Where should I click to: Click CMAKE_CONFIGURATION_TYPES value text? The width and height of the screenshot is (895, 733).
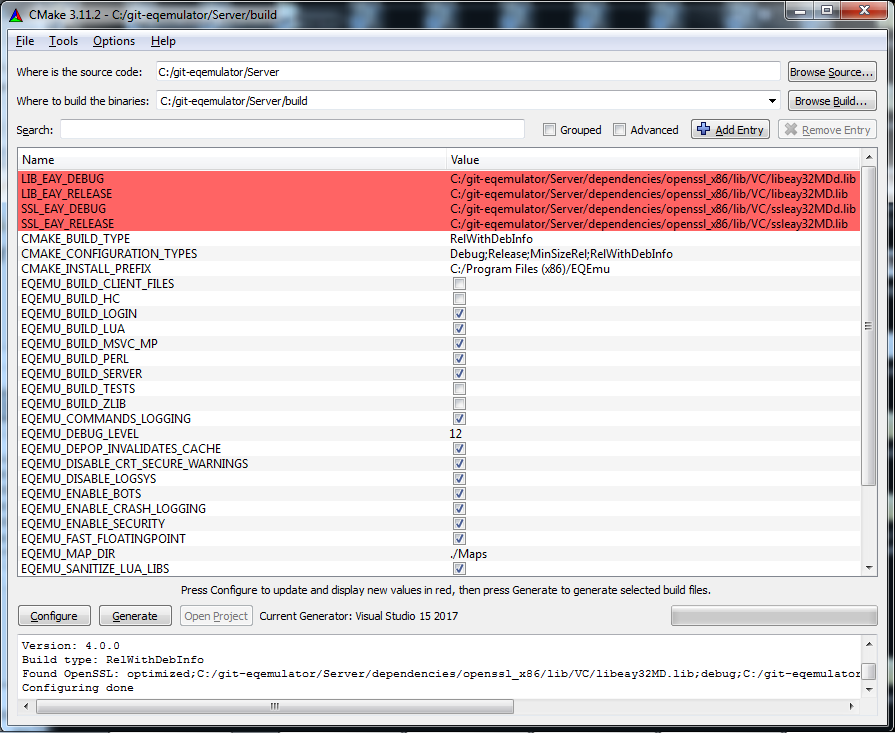point(561,253)
